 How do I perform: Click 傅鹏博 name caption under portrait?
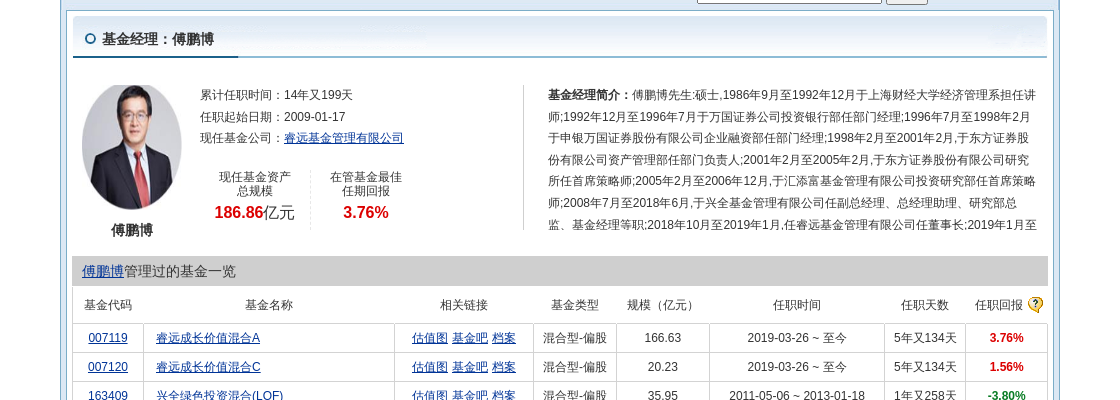pyautogui.click(x=131, y=230)
